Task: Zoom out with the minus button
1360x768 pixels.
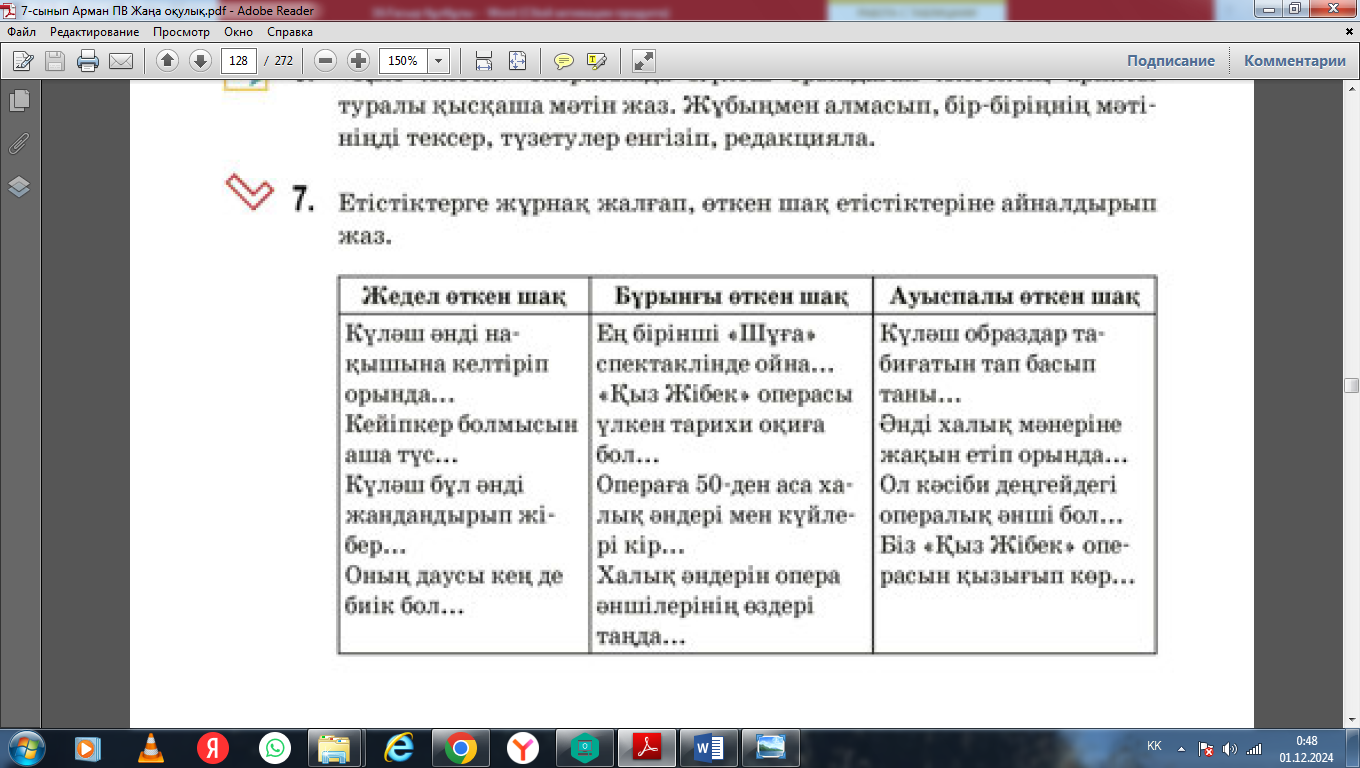Action: click(324, 61)
